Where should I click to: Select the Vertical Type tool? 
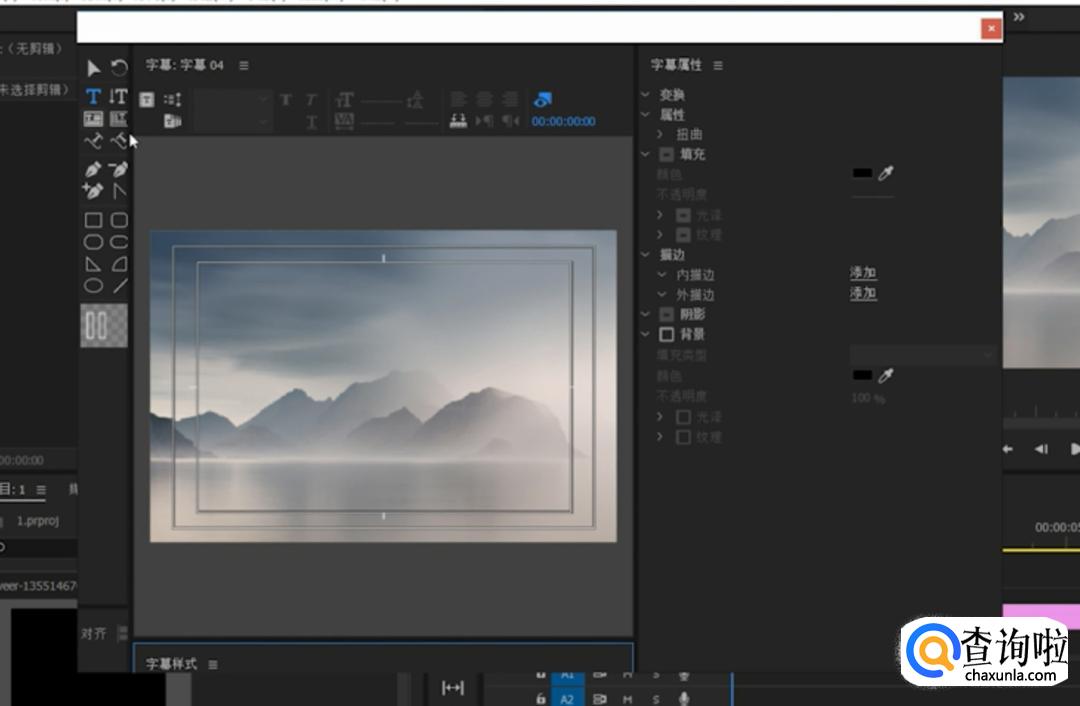[118, 96]
